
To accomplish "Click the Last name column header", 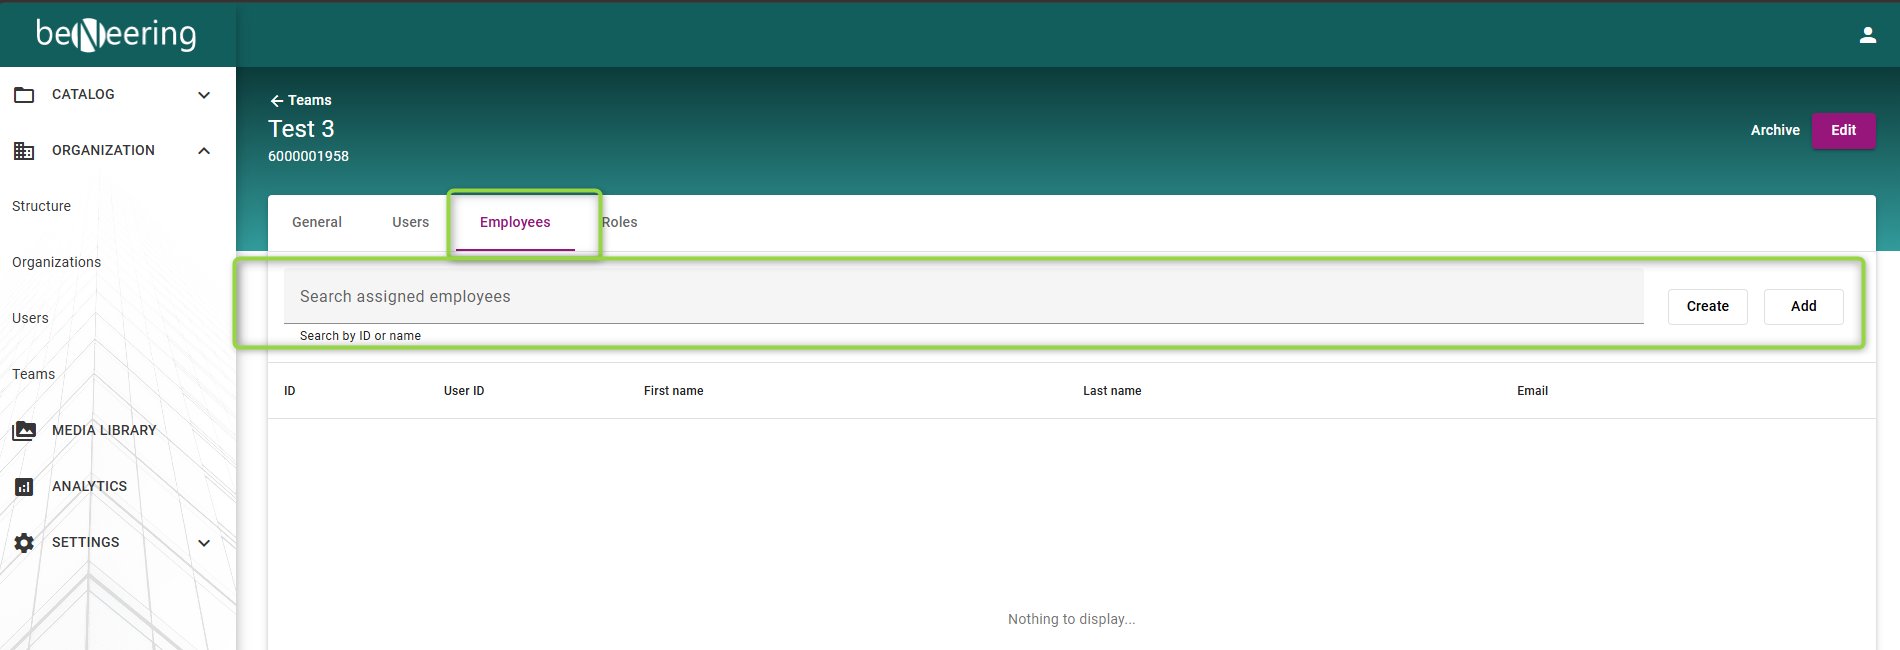I will pos(1112,391).
